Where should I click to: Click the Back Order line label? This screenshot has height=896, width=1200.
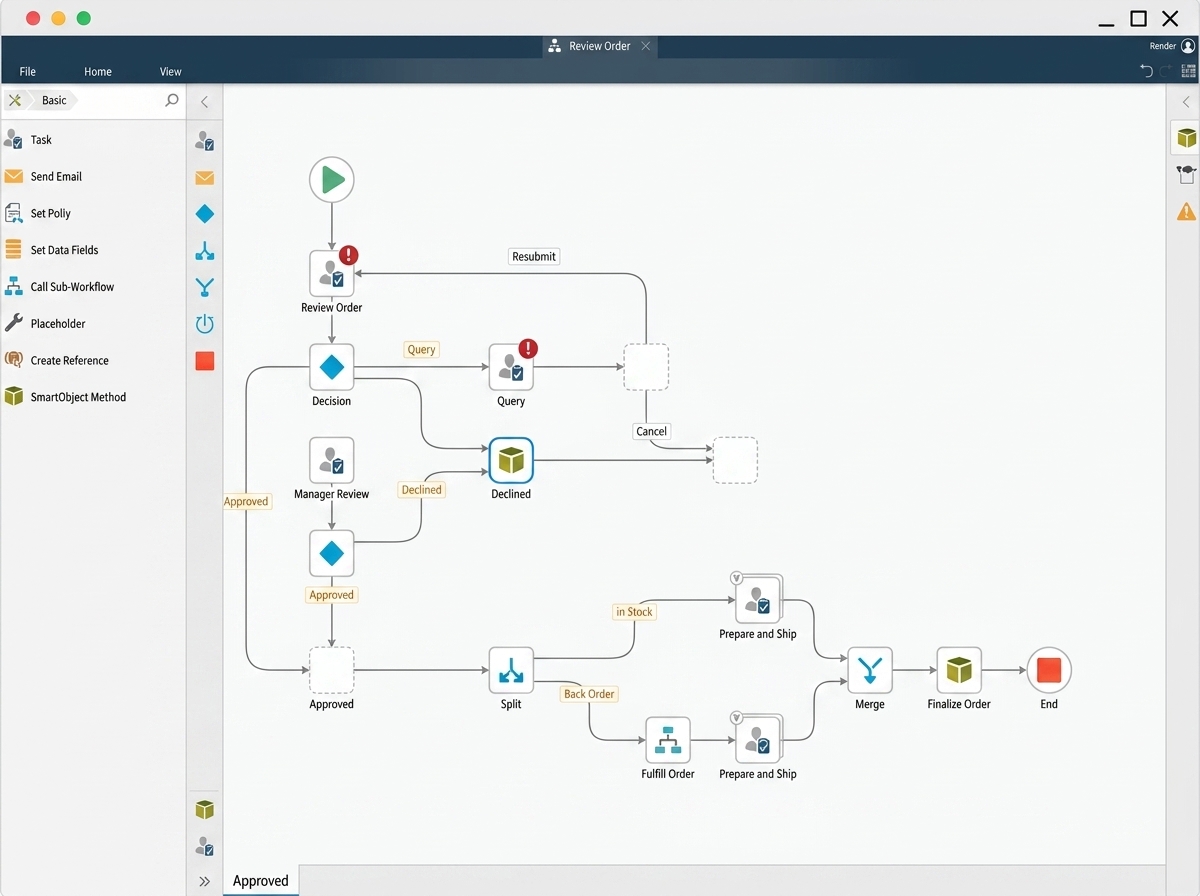tap(589, 694)
